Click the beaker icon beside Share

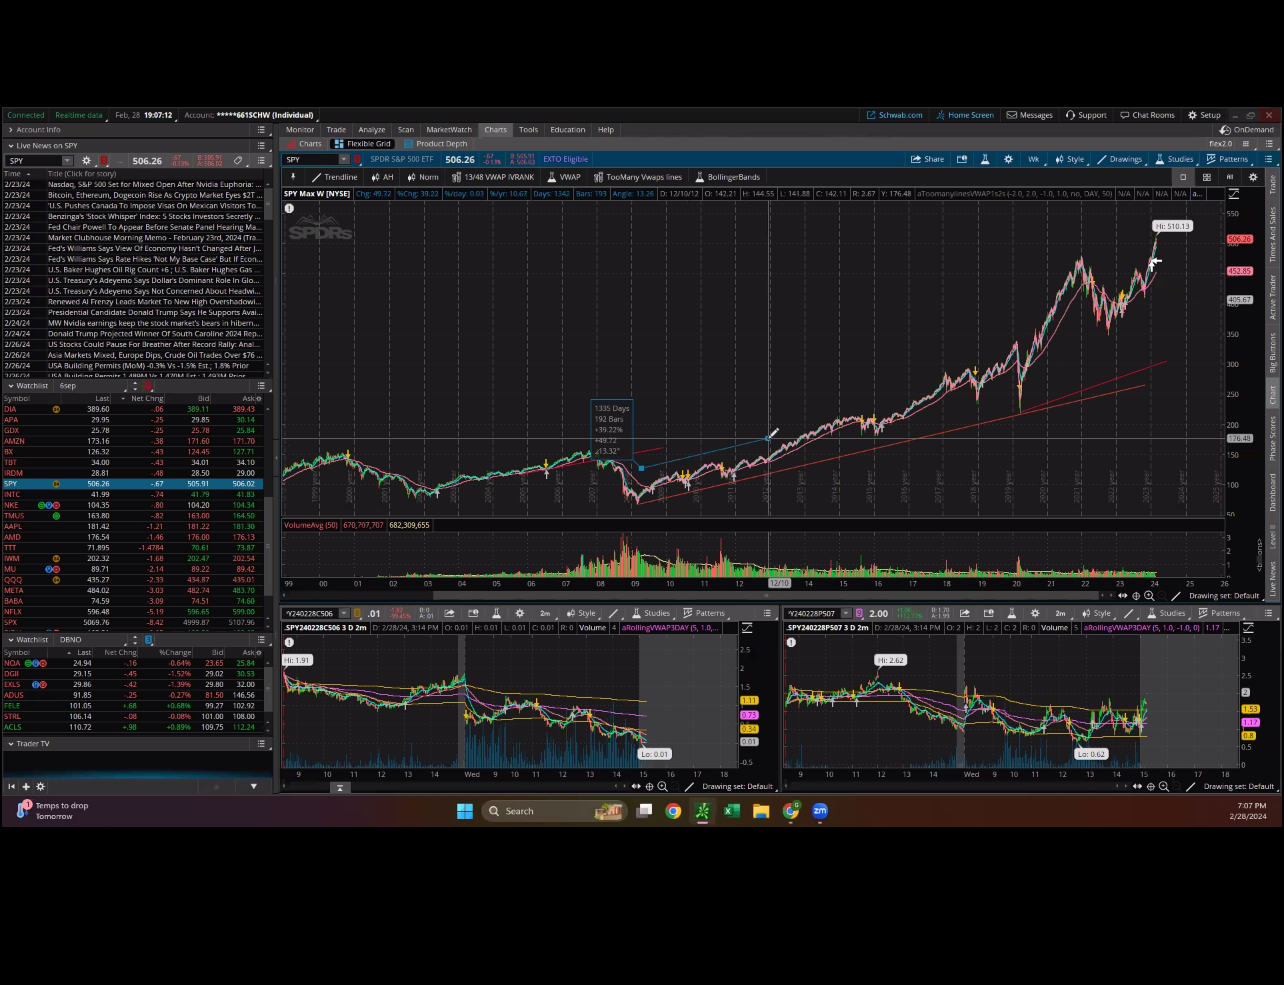pos(985,159)
